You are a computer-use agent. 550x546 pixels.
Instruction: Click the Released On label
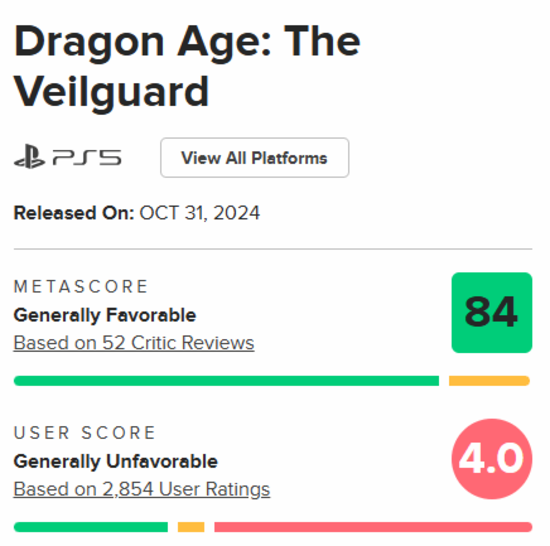(x=74, y=213)
